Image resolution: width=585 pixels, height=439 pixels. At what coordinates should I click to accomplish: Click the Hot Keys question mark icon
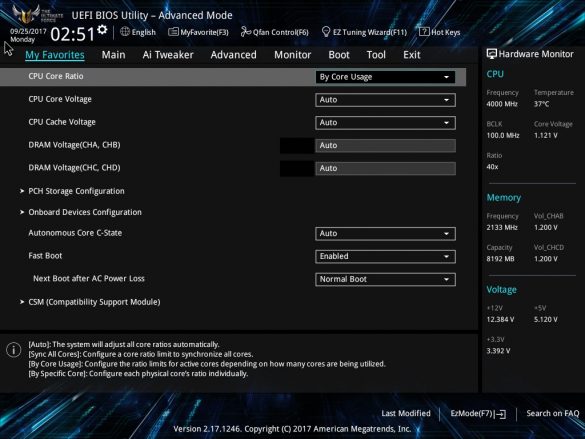tap(424, 32)
